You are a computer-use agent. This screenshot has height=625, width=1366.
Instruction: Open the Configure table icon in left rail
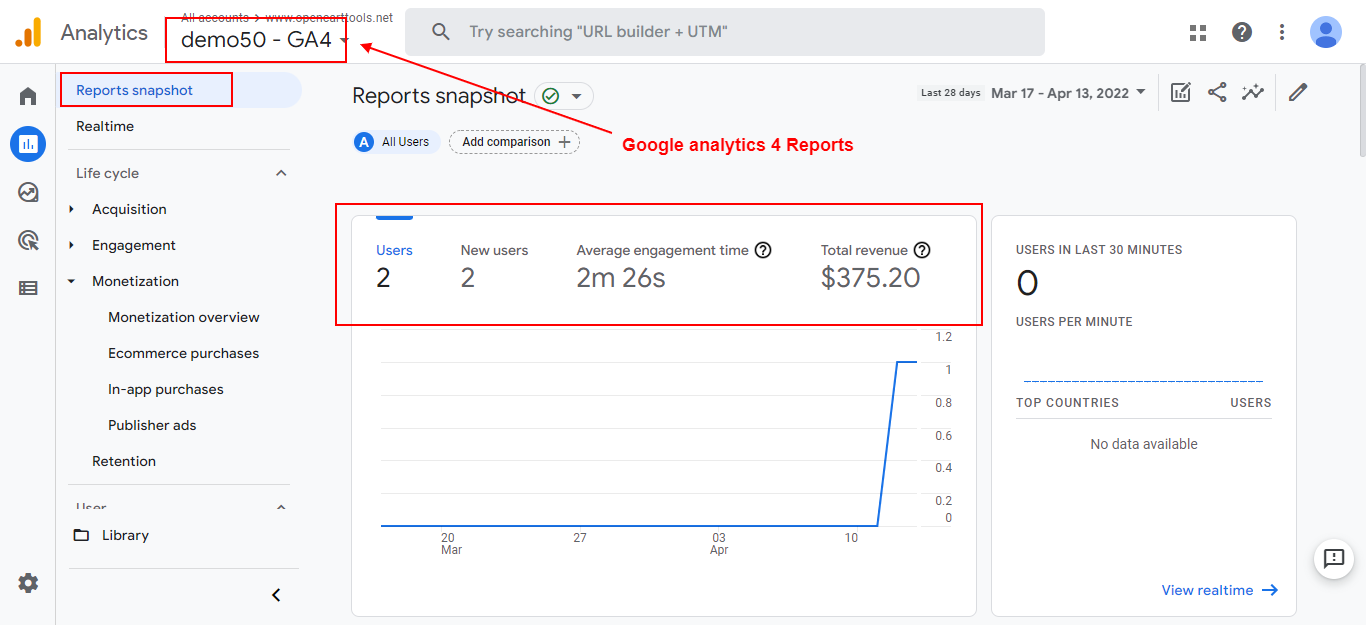(28, 288)
